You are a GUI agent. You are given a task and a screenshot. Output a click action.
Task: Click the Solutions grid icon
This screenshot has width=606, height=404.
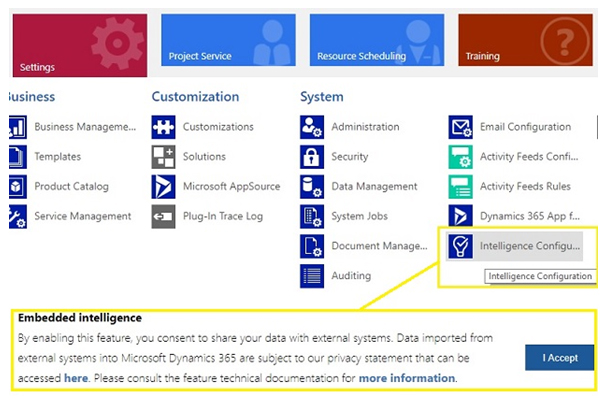(x=163, y=157)
